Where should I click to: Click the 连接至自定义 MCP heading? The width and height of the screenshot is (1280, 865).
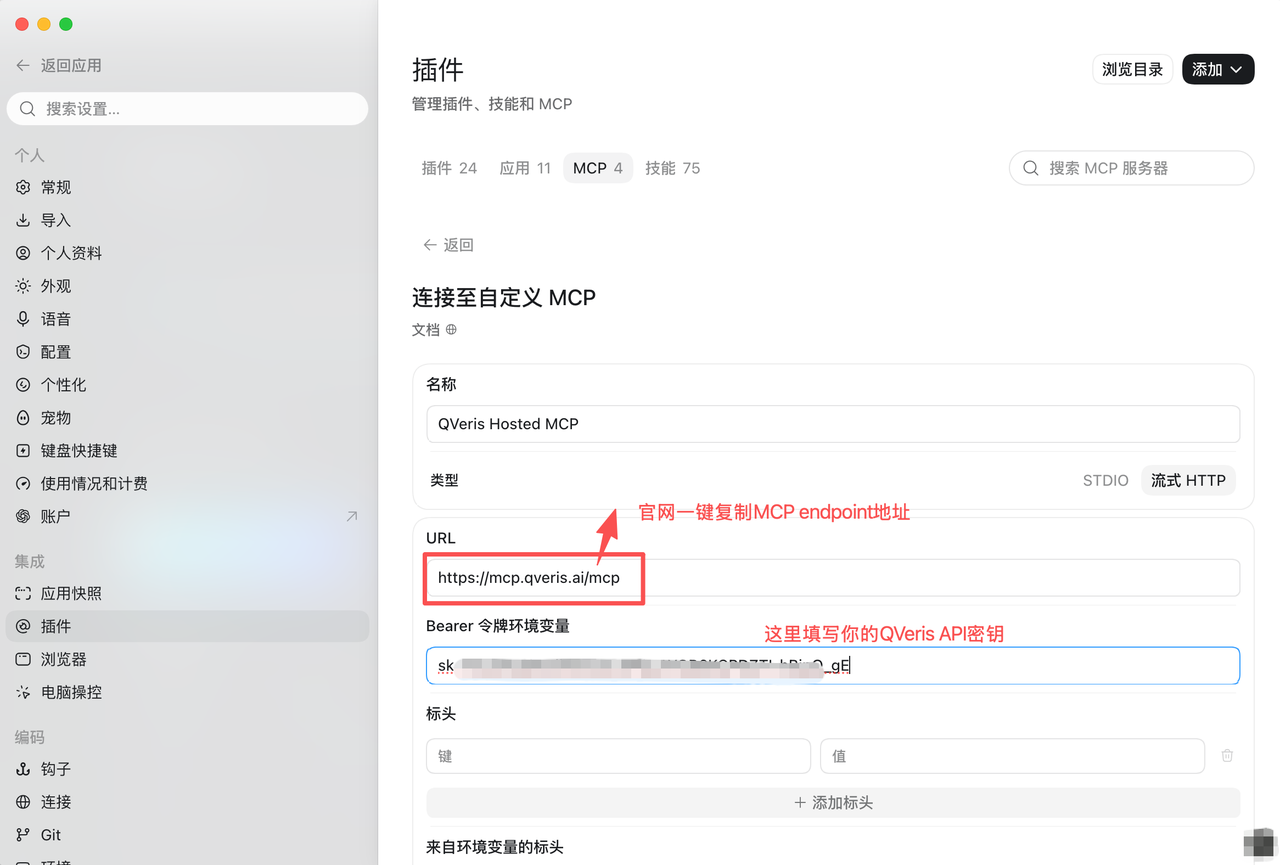pyautogui.click(x=504, y=298)
